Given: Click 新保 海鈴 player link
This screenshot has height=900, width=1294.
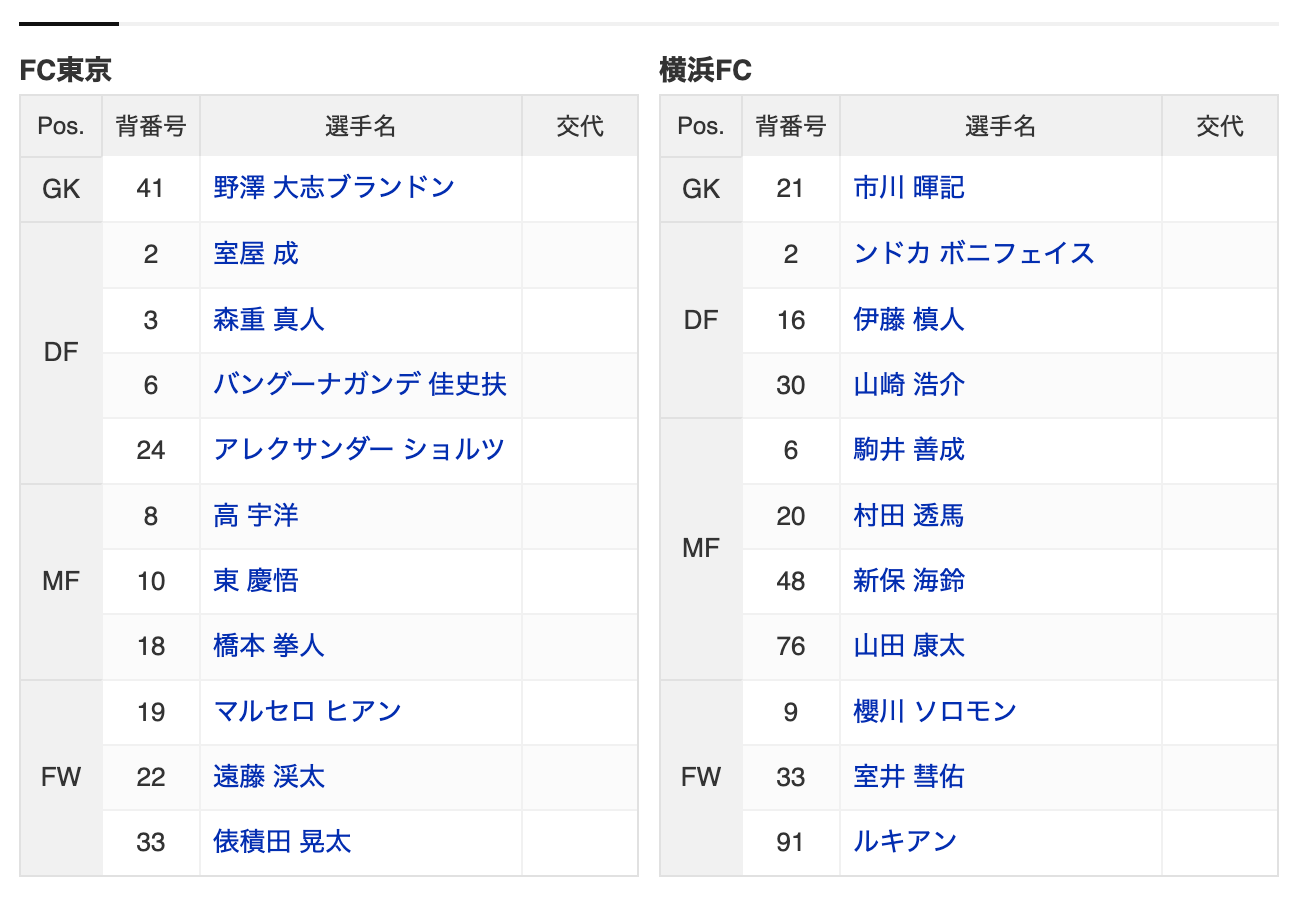Looking at the screenshot, I should pyautogui.click(x=909, y=581).
